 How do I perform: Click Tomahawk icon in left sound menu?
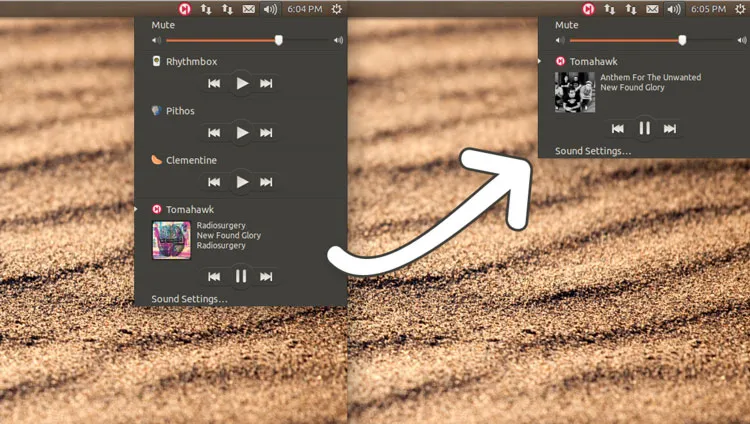(156, 209)
